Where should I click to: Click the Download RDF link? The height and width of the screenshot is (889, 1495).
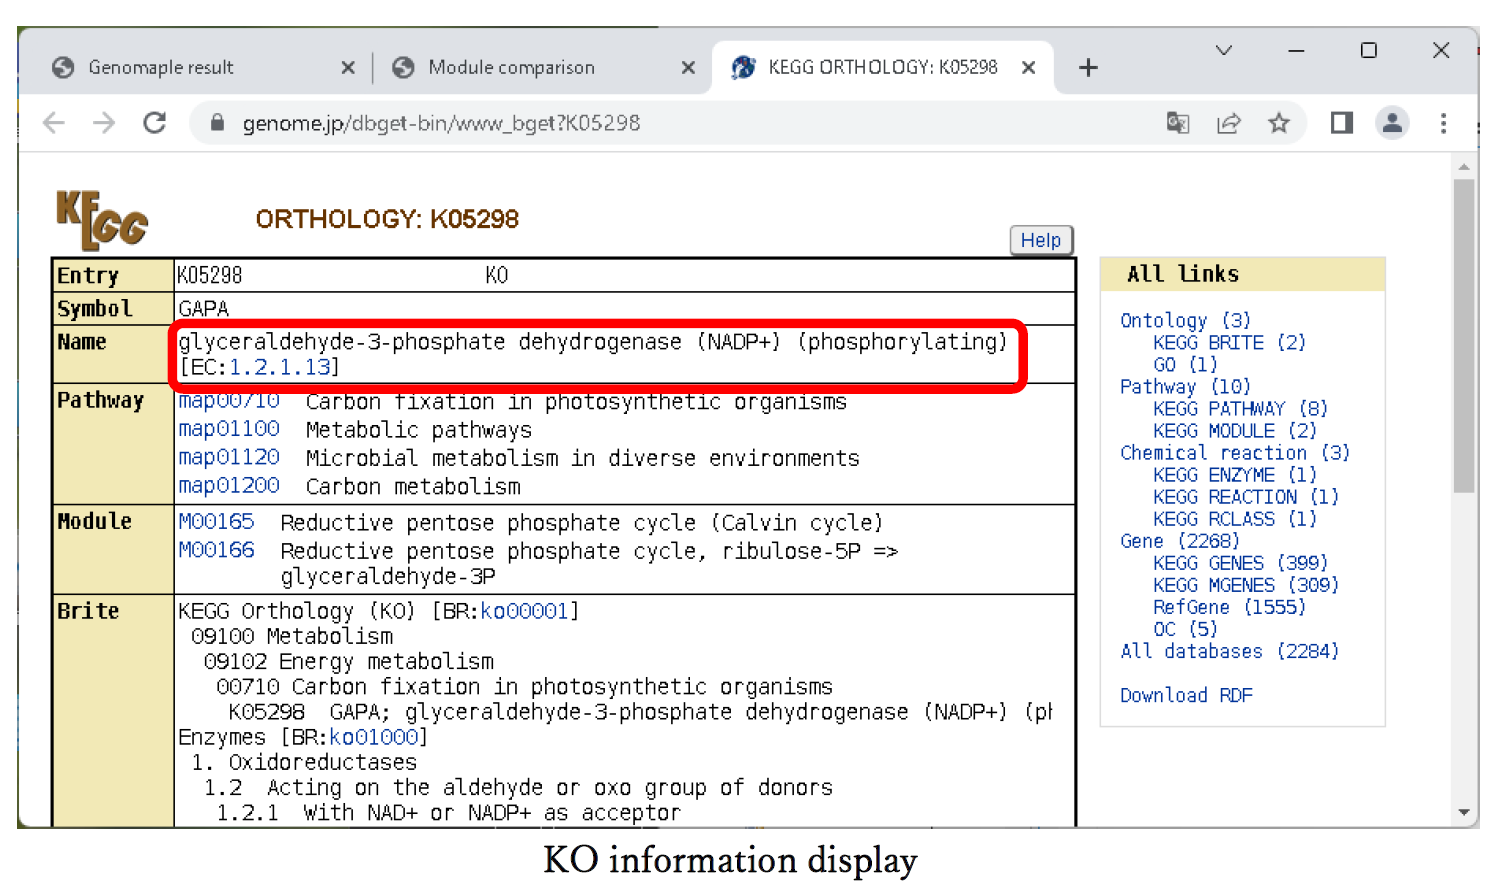click(1185, 695)
